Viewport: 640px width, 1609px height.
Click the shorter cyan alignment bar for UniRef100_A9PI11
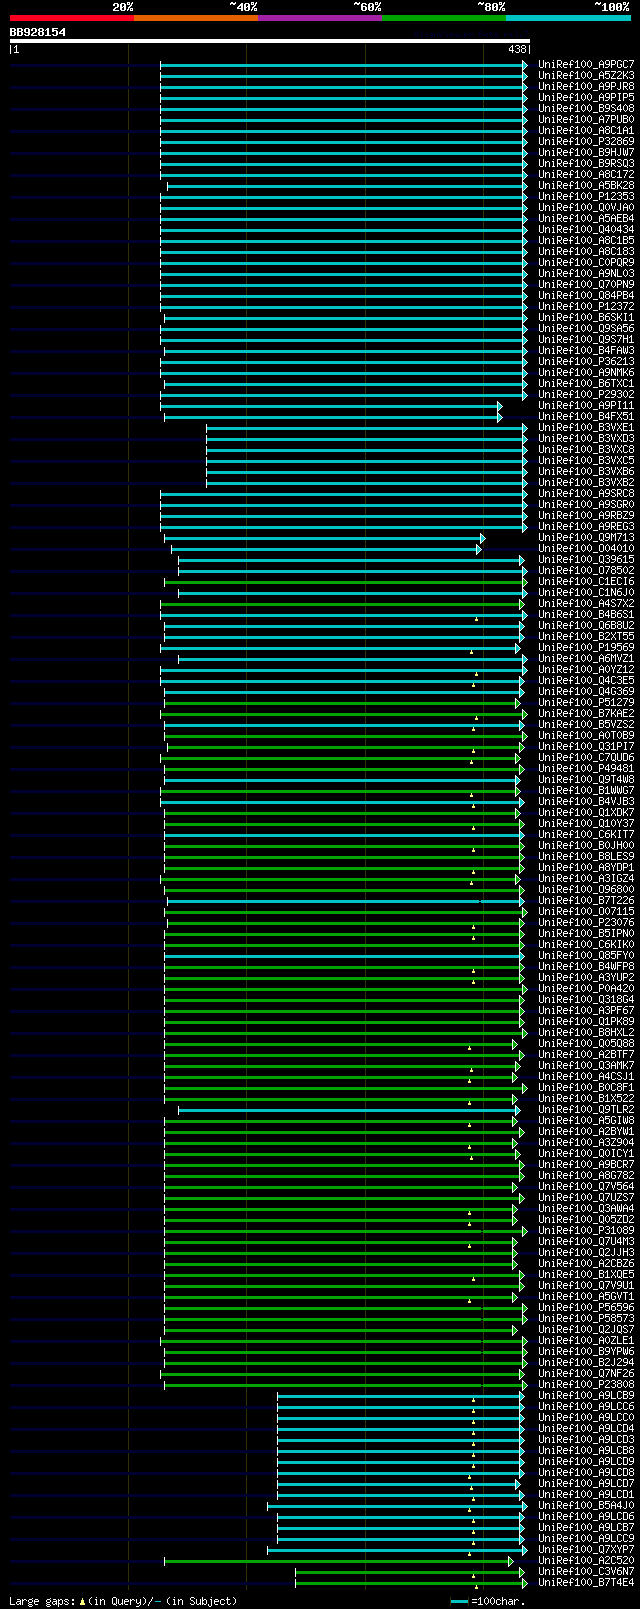pyautogui.click(x=330, y=406)
